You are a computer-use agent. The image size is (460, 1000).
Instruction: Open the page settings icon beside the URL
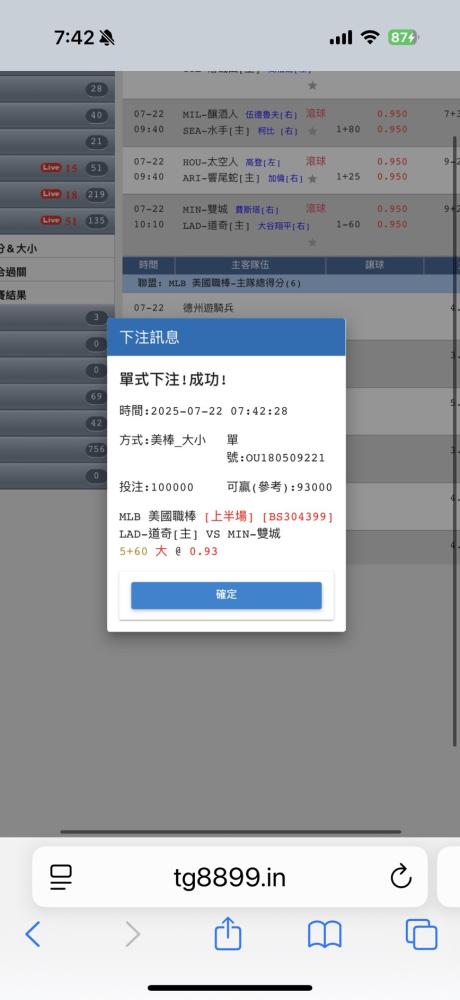pyautogui.click(x=61, y=878)
